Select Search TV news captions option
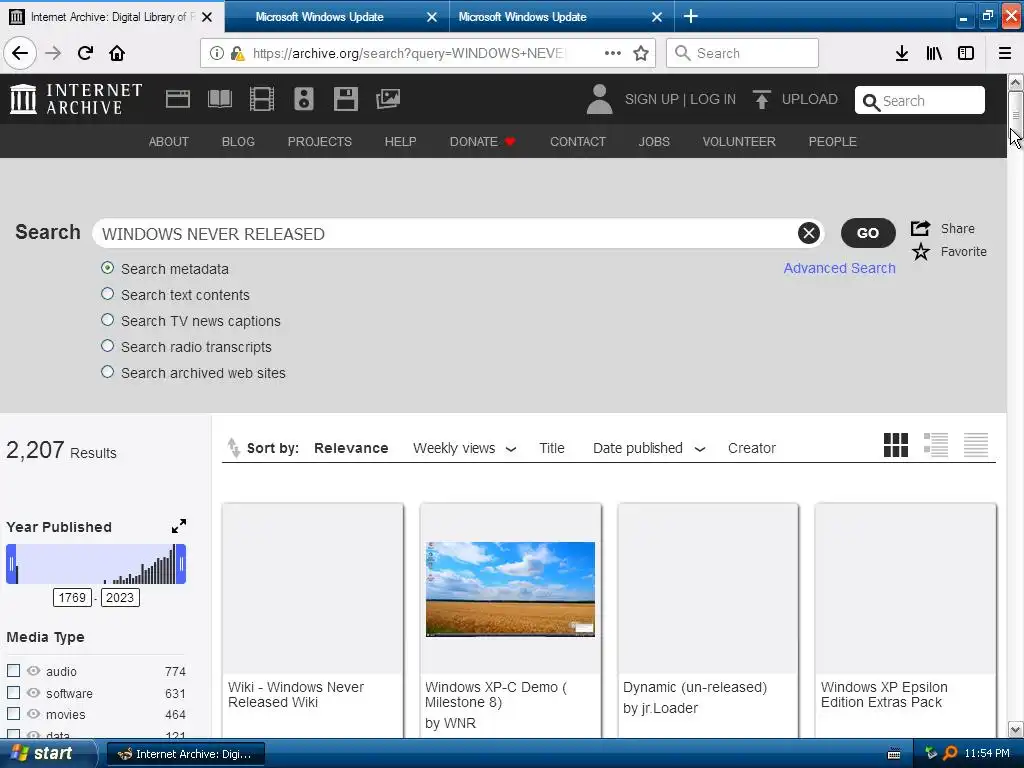1024x768 pixels. [x=108, y=320]
